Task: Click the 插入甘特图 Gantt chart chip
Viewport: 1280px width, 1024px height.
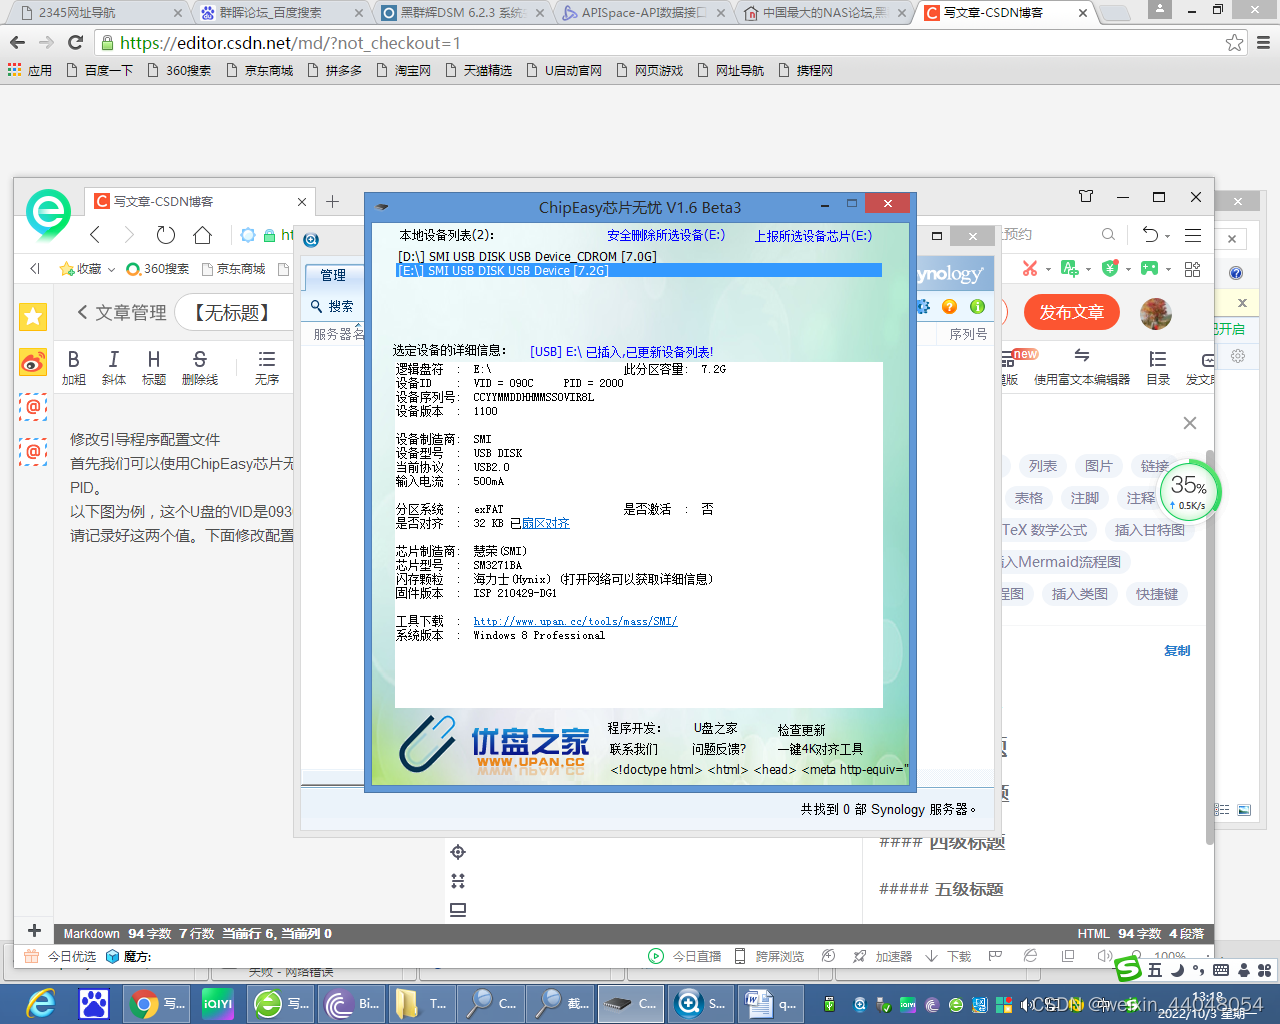Action: [1150, 530]
